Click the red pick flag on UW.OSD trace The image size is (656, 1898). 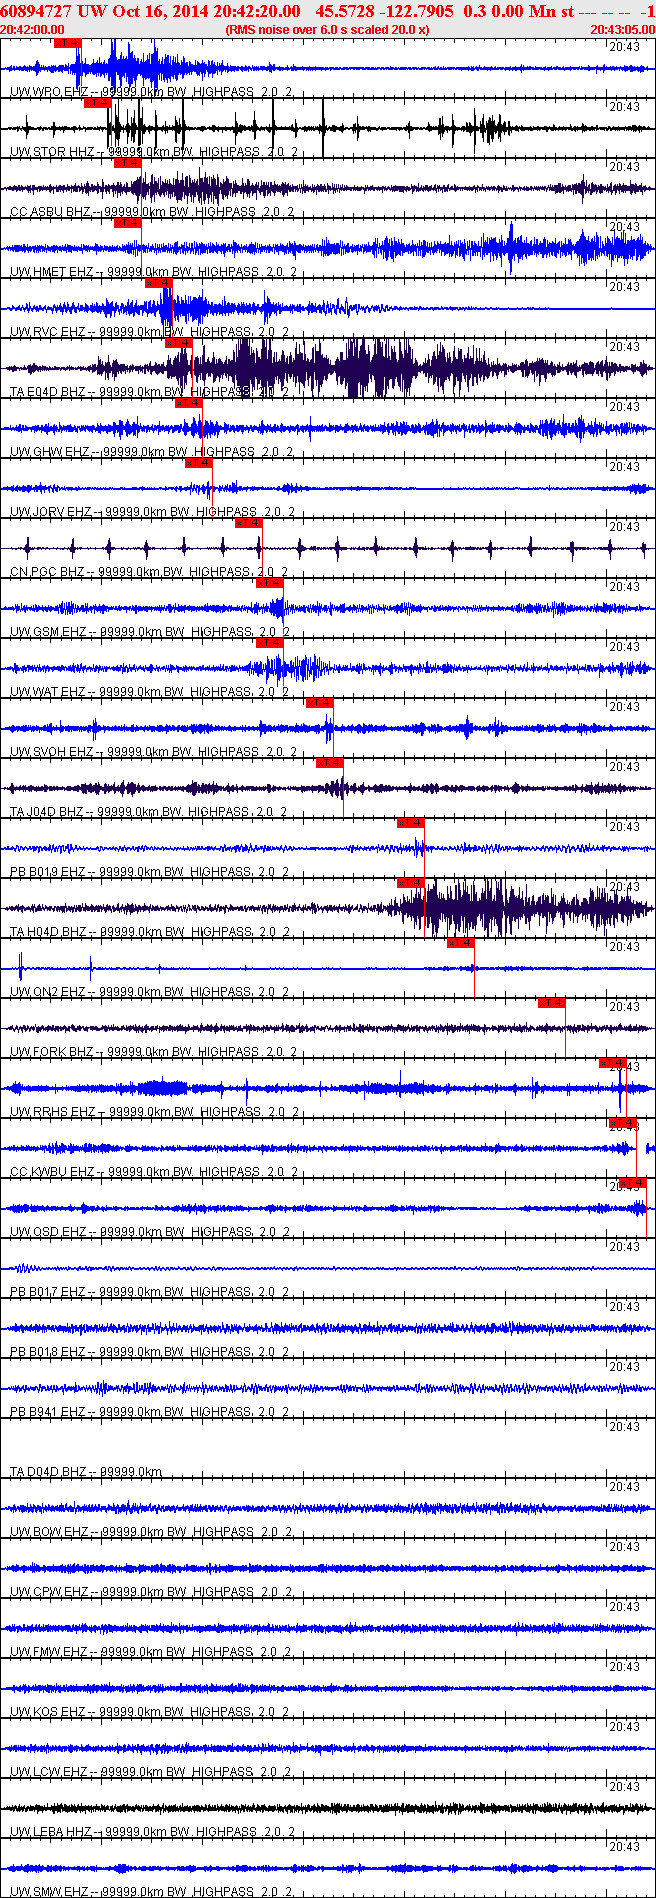click(x=633, y=1183)
